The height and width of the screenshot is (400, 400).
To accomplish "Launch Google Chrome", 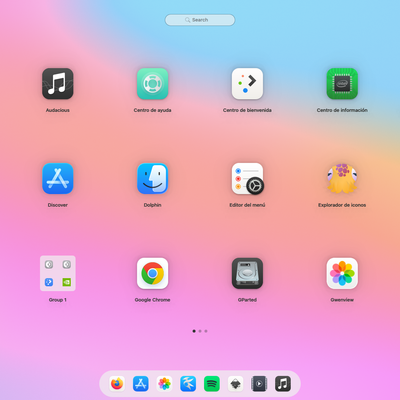I will click(x=152, y=273).
